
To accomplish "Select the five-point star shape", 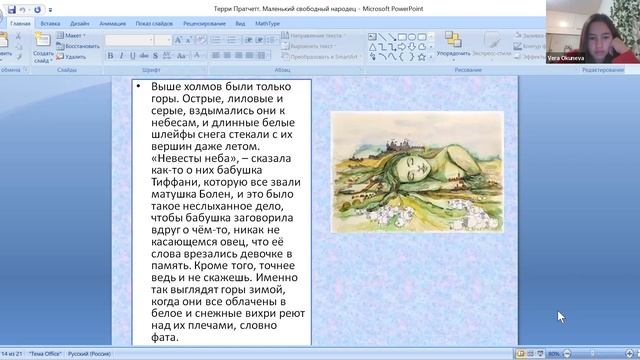I will (x=422, y=58).
